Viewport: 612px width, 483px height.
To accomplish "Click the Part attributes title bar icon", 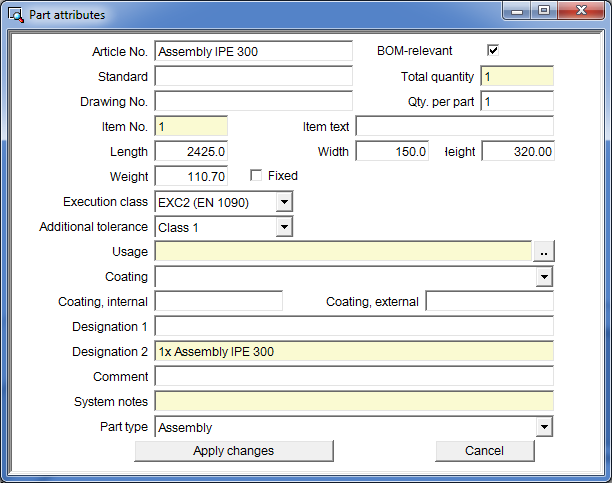I will pyautogui.click(x=16, y=15).
